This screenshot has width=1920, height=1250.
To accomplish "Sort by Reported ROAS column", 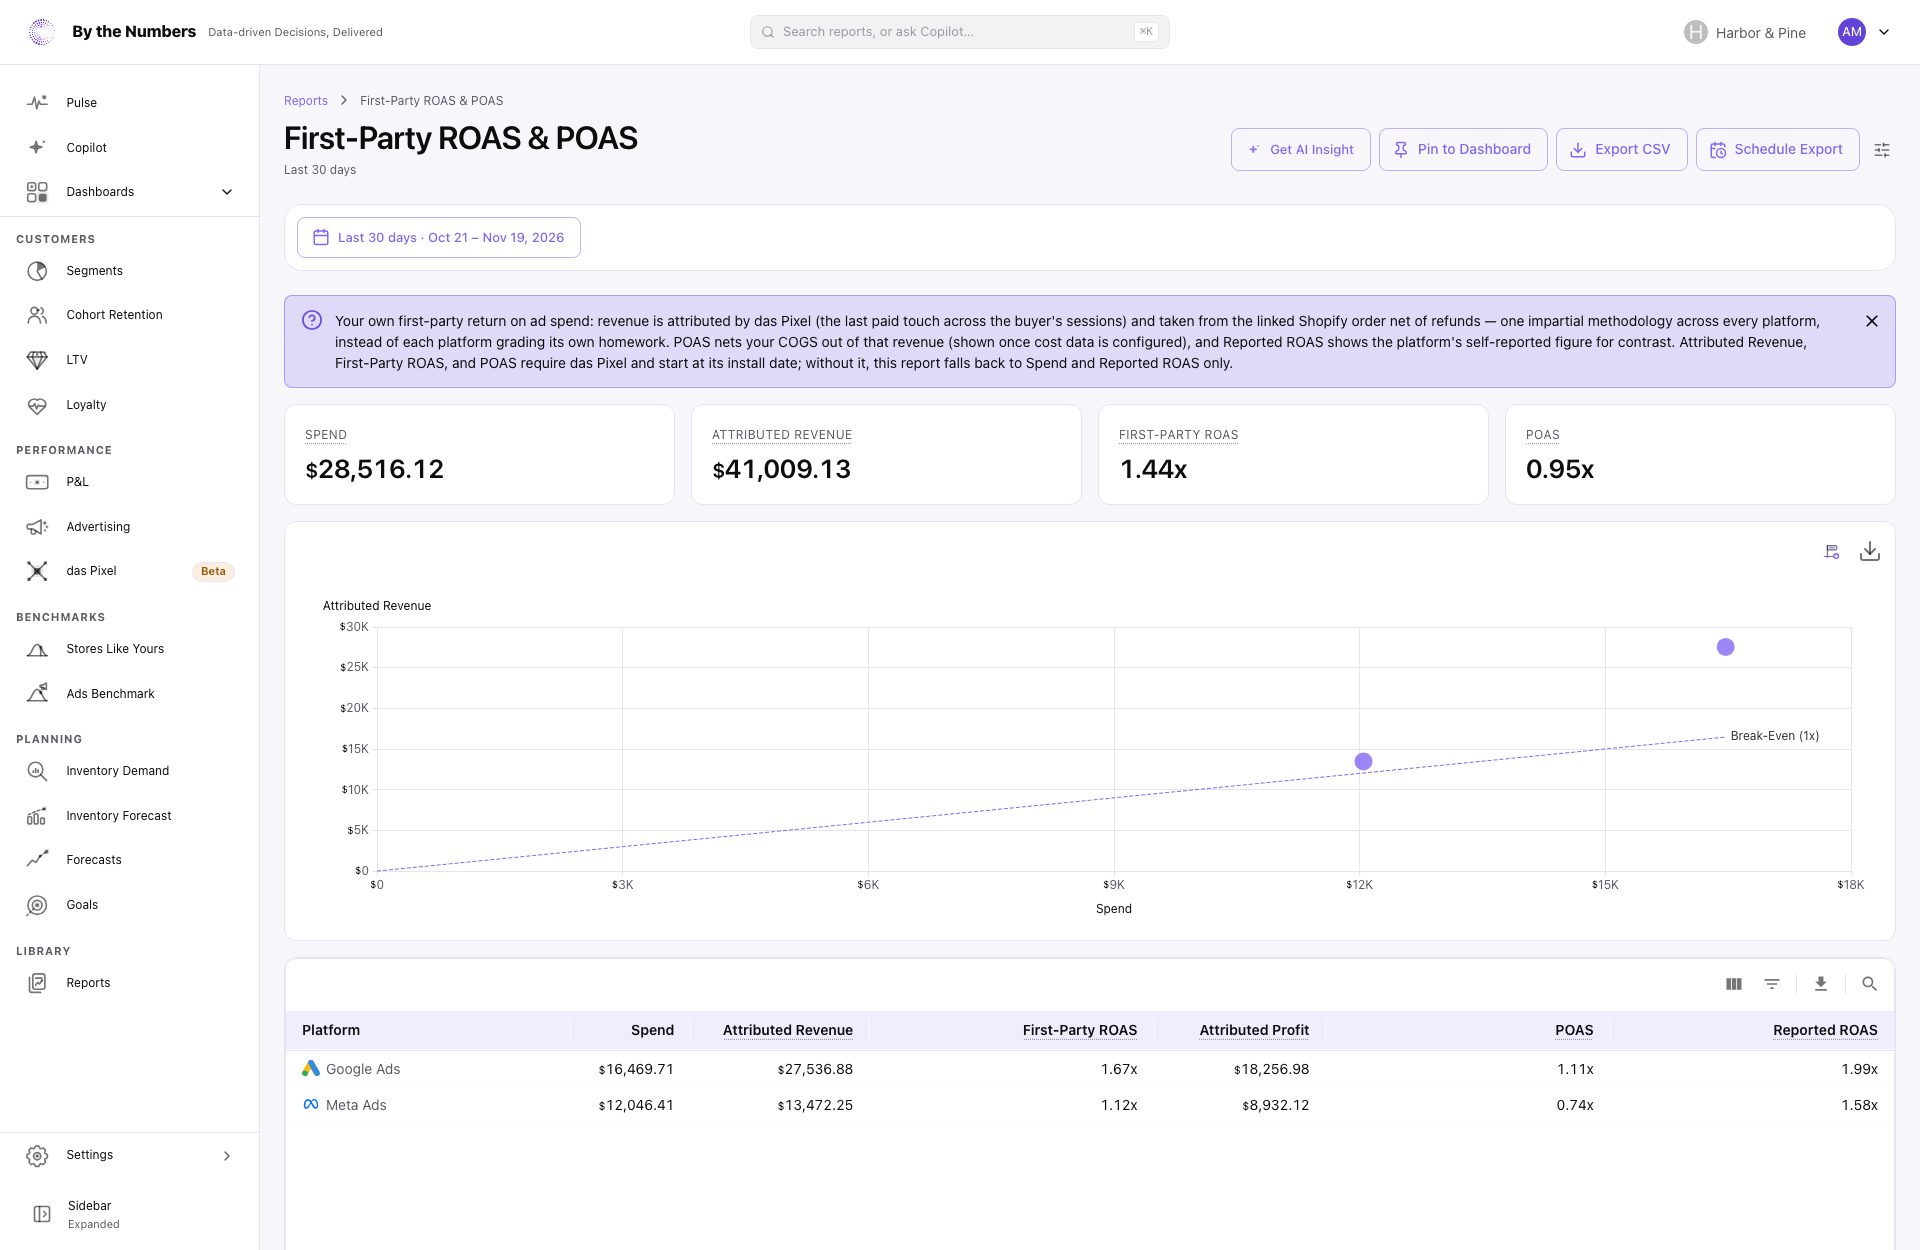I will click(1825, 1030).
